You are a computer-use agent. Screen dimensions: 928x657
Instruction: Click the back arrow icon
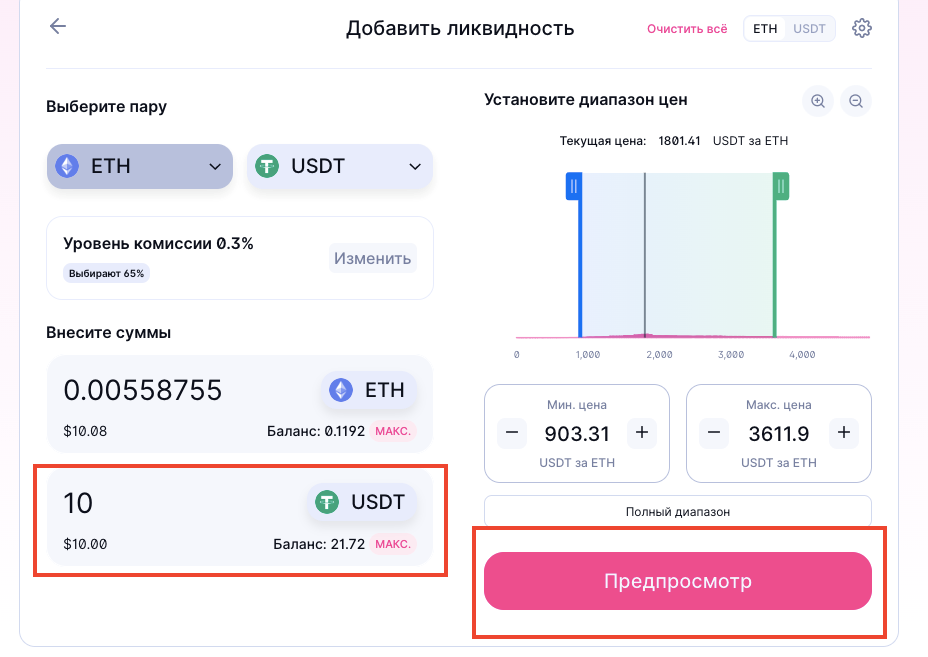(x=58, y=27)
